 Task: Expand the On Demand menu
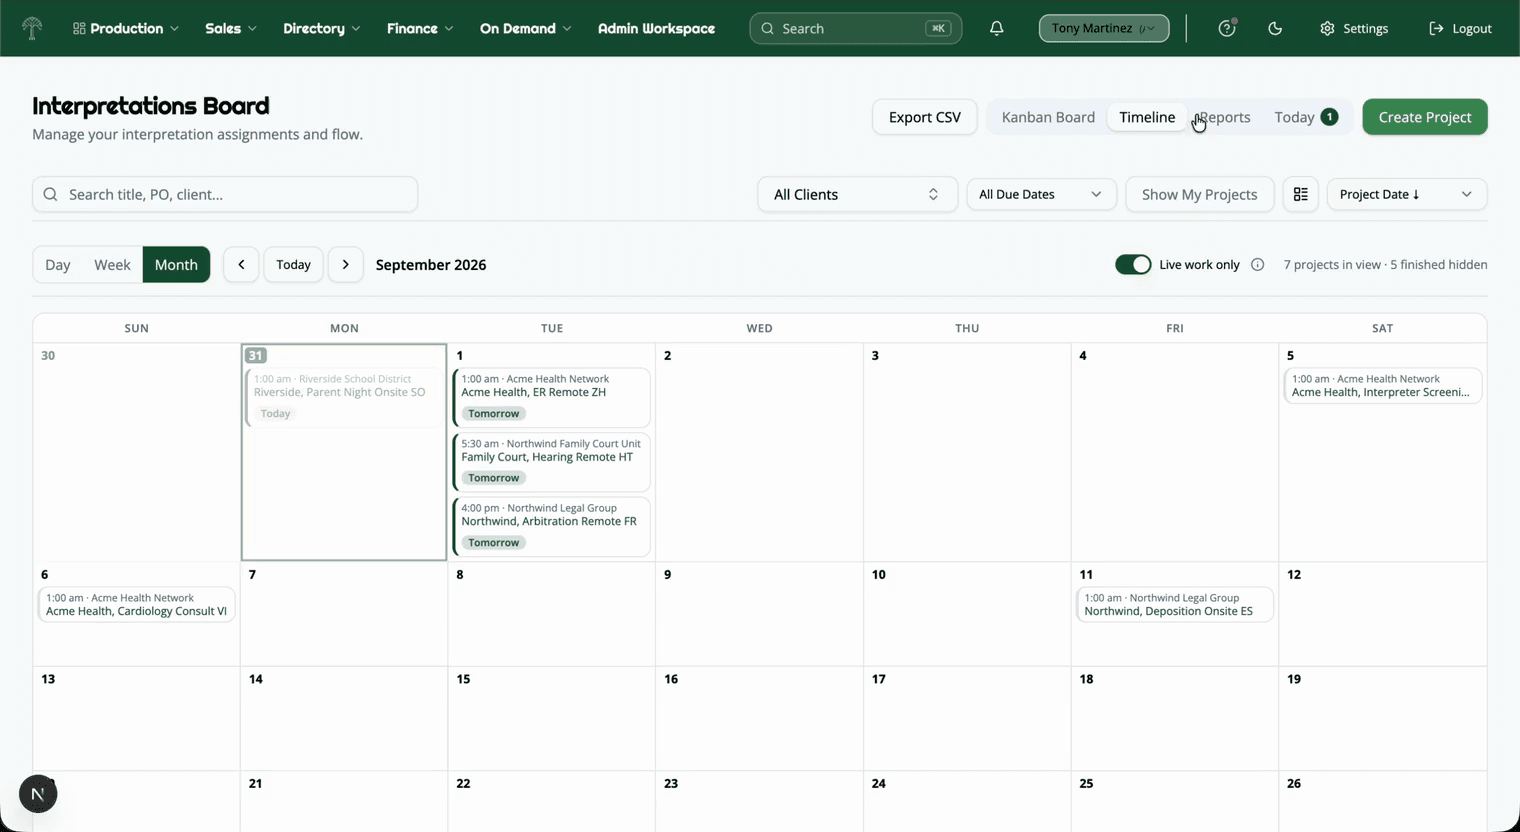coord(526,28)
